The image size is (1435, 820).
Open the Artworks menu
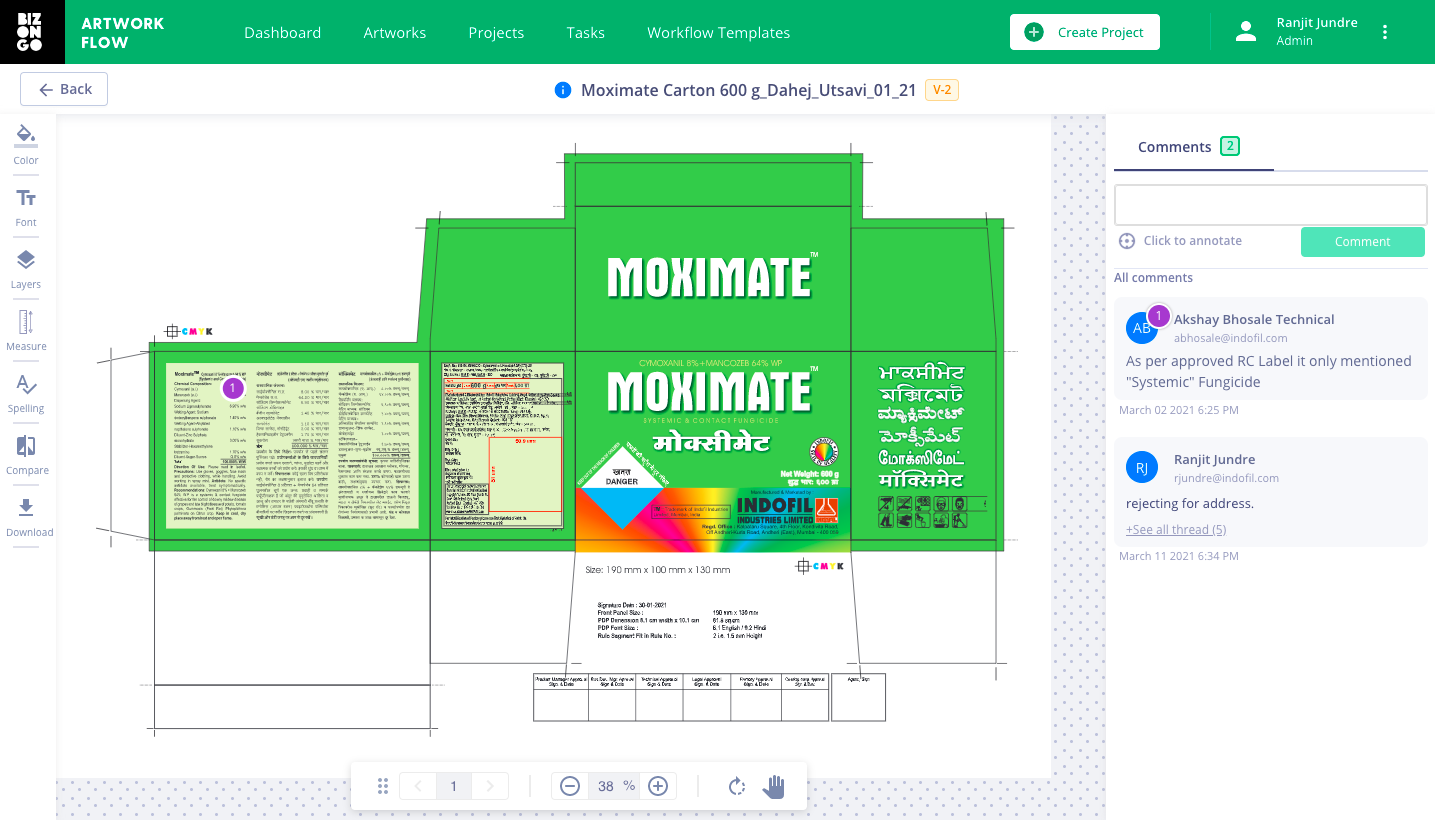coord(395,32)
